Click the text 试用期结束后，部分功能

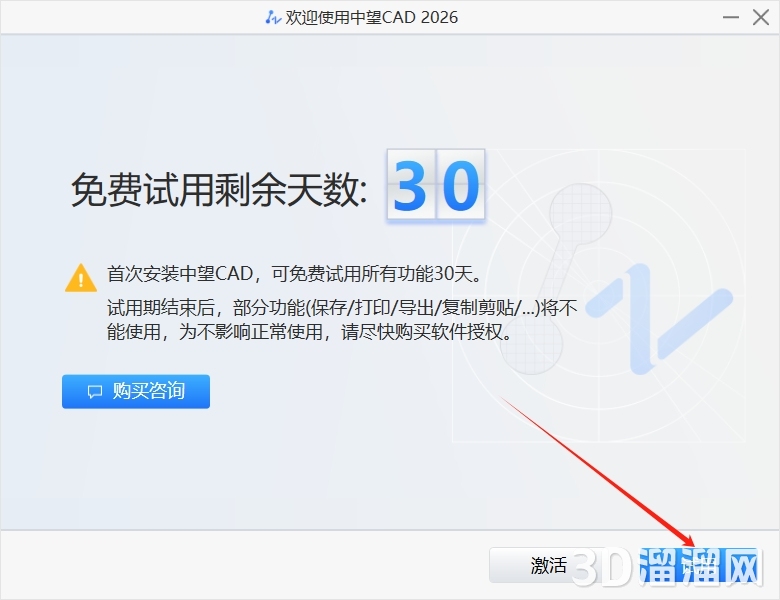click(205, 308)
